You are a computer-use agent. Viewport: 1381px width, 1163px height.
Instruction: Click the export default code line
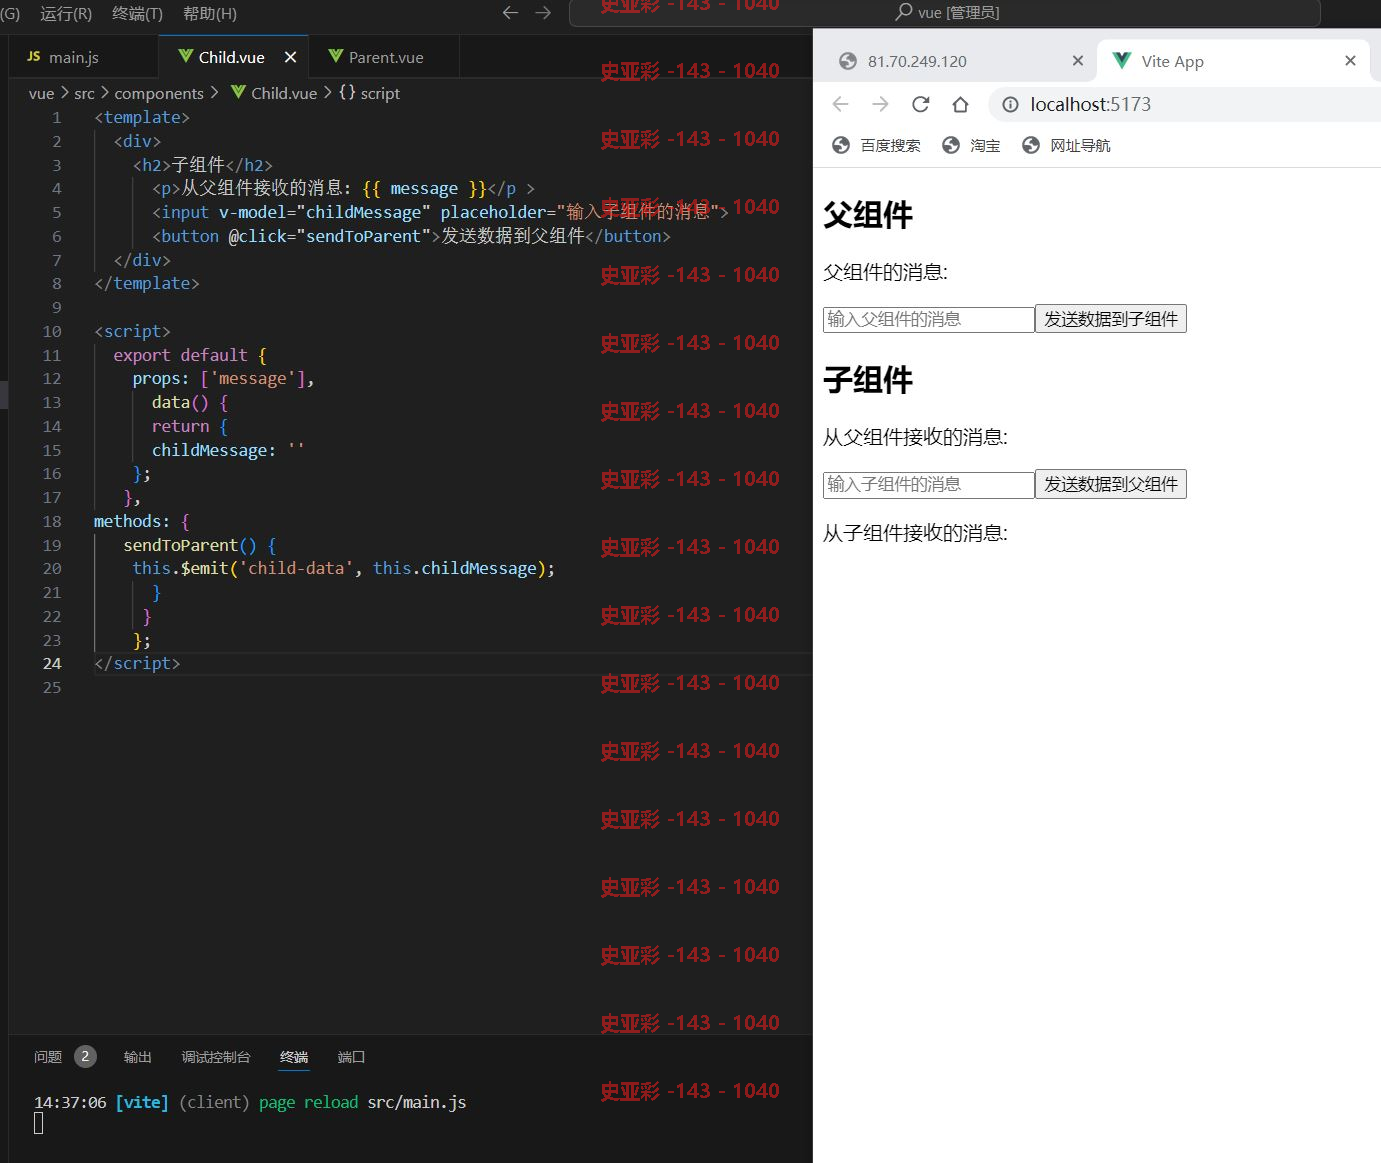pos(190,355)
